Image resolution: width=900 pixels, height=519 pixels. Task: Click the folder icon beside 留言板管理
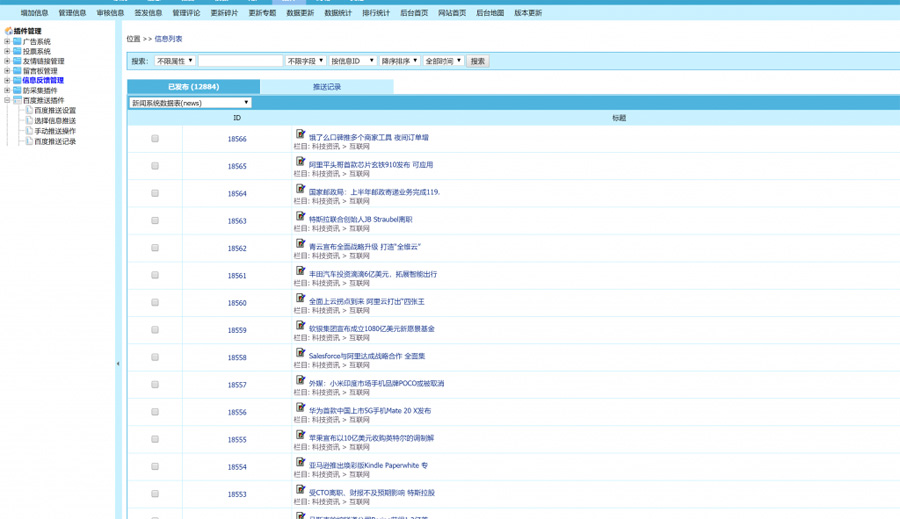tap(17, 71)
